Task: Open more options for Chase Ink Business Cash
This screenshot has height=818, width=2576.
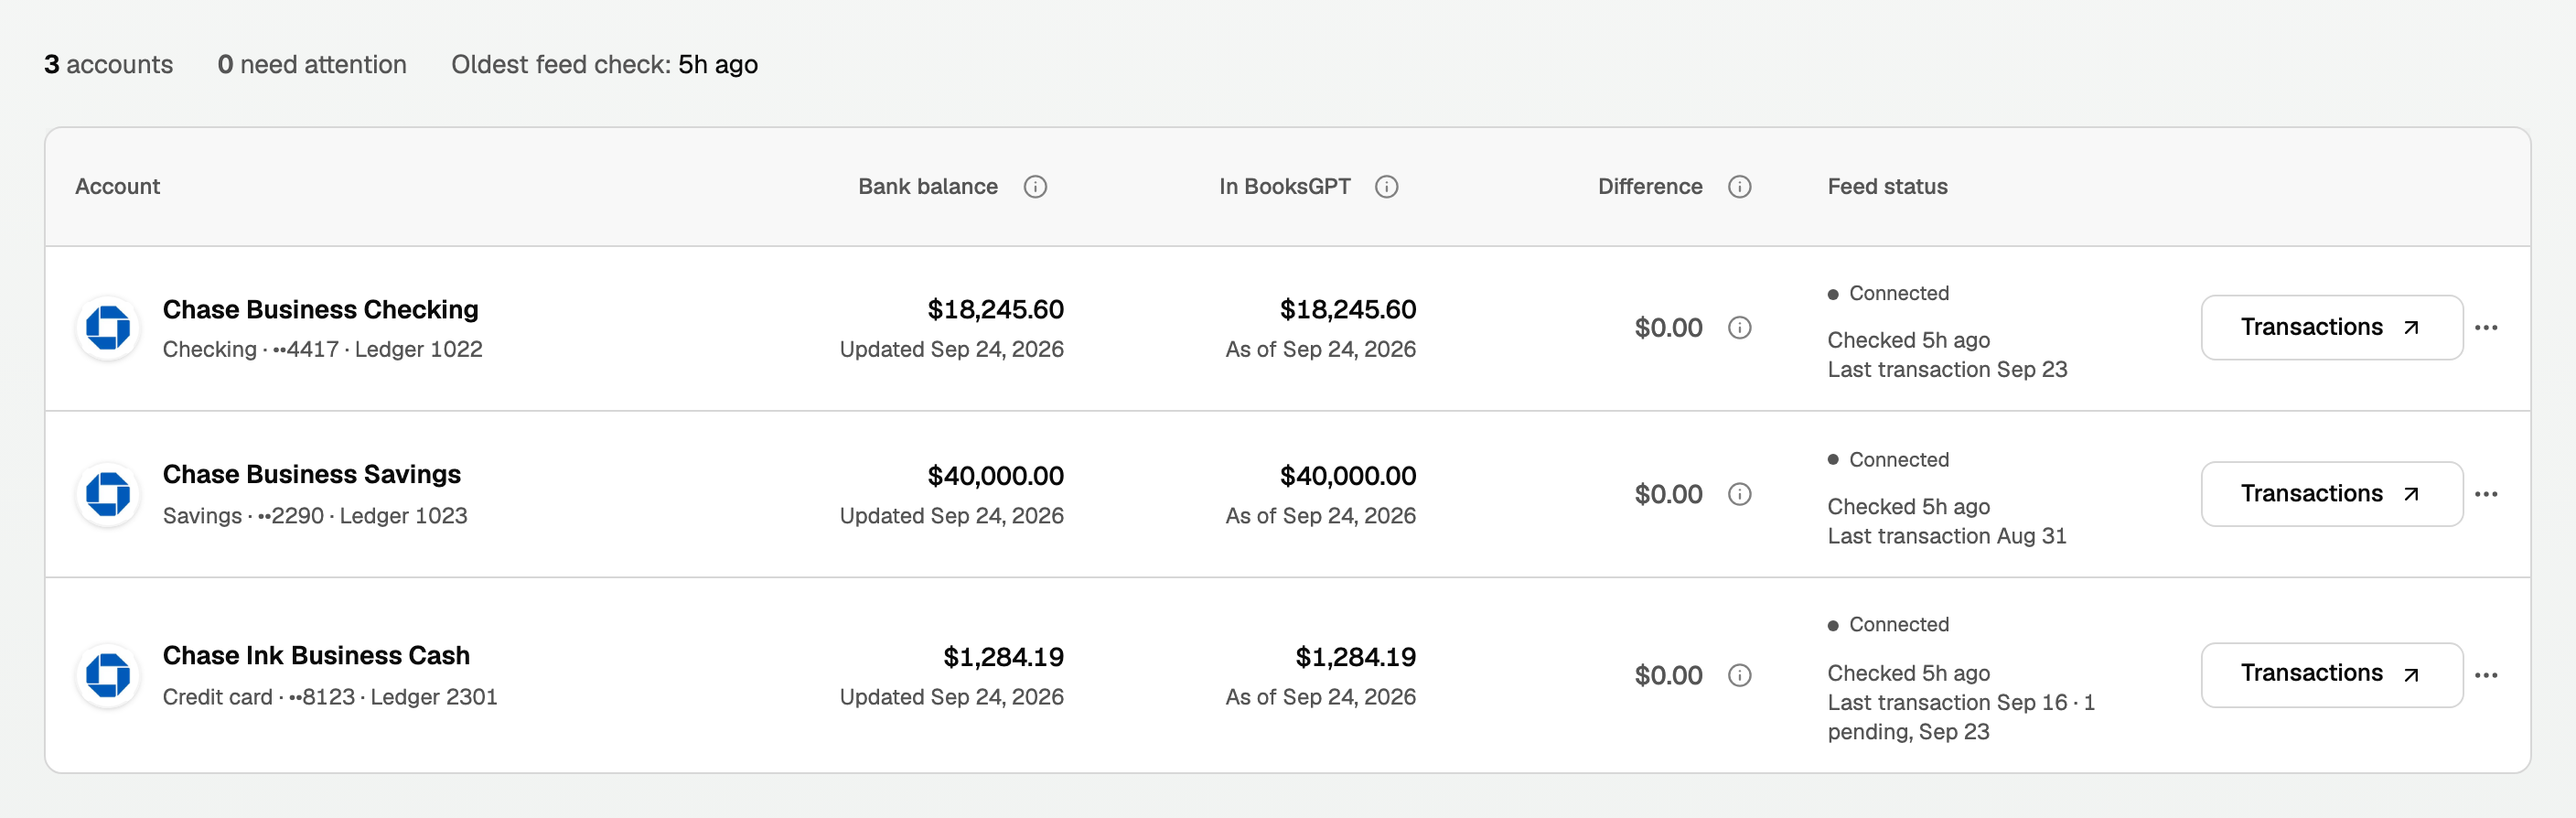Action: coord(2486,676)
